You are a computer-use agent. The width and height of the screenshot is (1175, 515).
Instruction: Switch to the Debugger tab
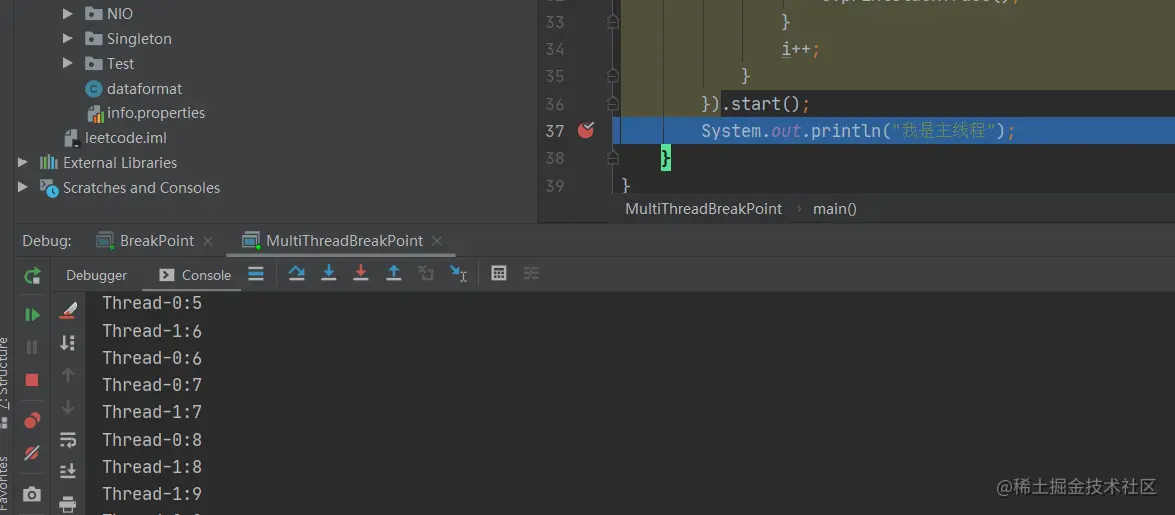coord(97,275)
